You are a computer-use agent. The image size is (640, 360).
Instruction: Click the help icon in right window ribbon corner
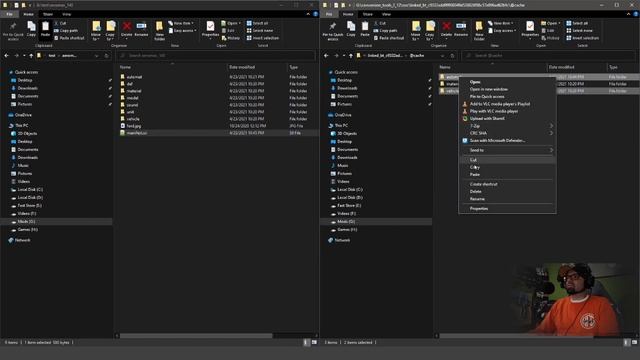(x=636, y=14)
